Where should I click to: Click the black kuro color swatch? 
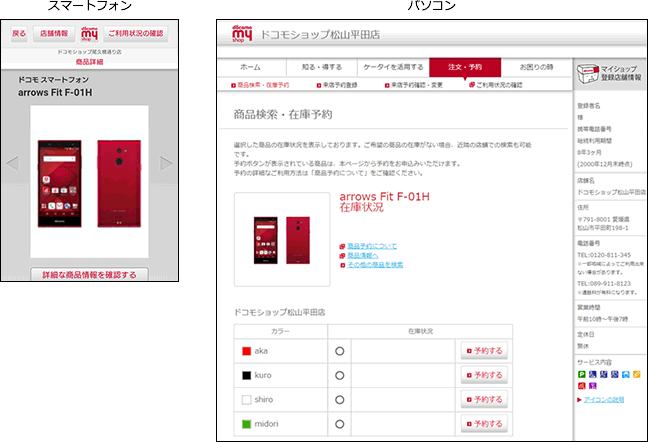(247, 375)
